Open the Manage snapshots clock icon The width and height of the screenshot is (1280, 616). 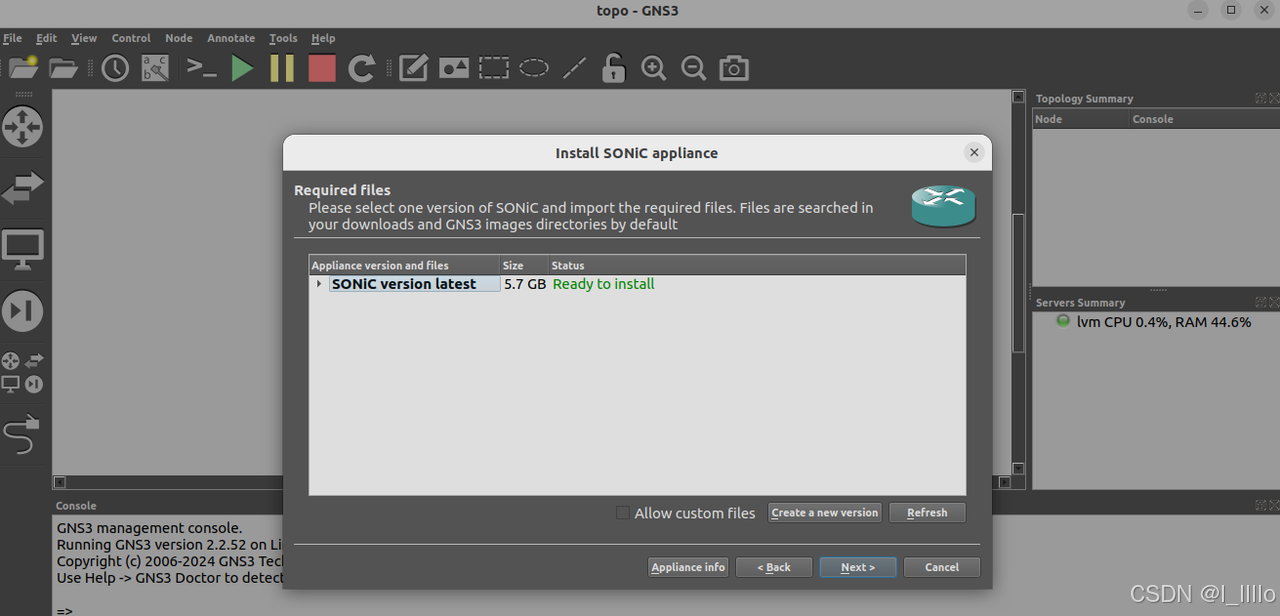coord(115,68)
